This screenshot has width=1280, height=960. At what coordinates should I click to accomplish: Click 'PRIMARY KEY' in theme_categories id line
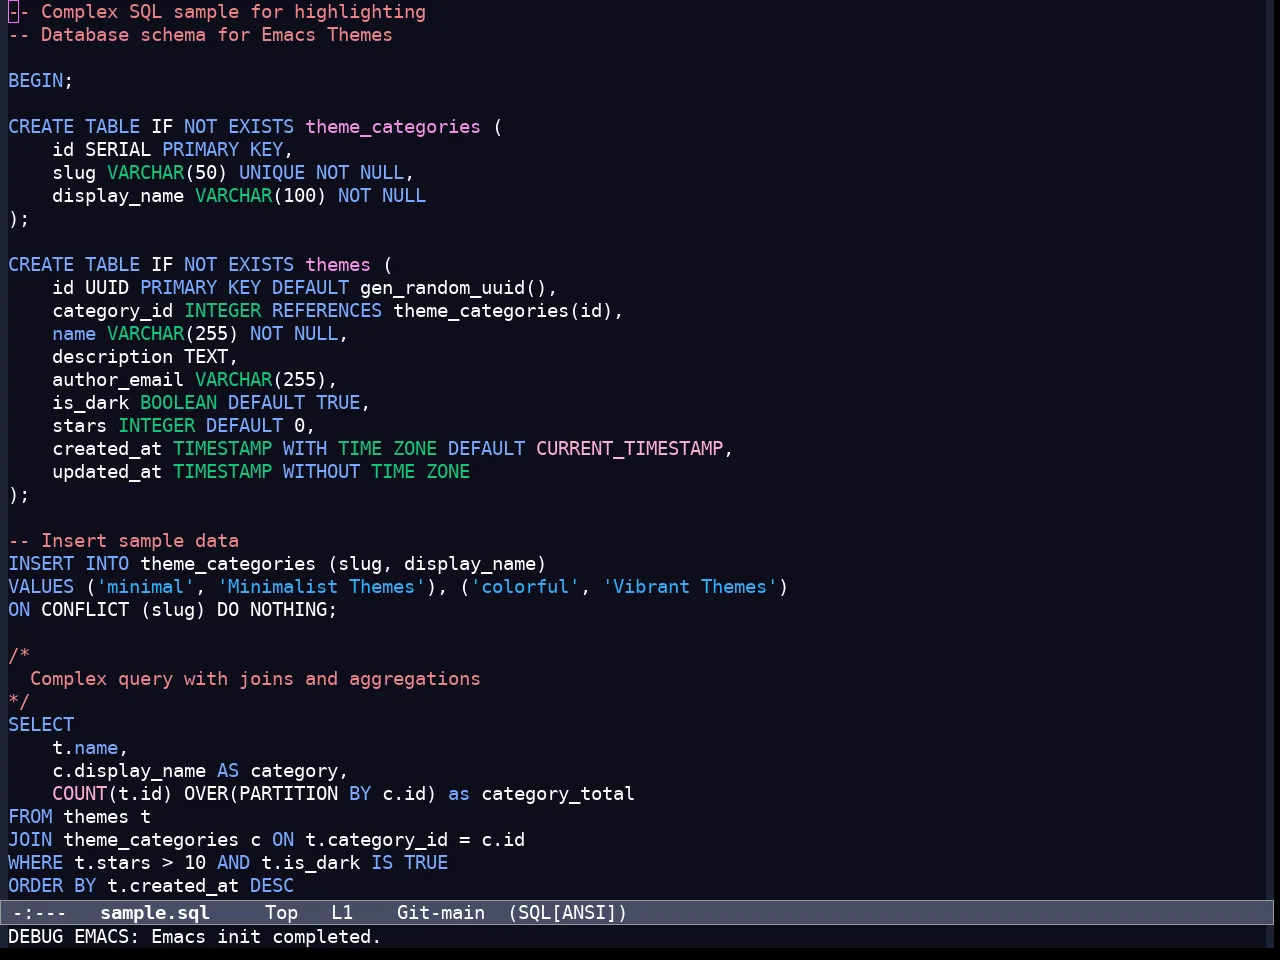222,150
